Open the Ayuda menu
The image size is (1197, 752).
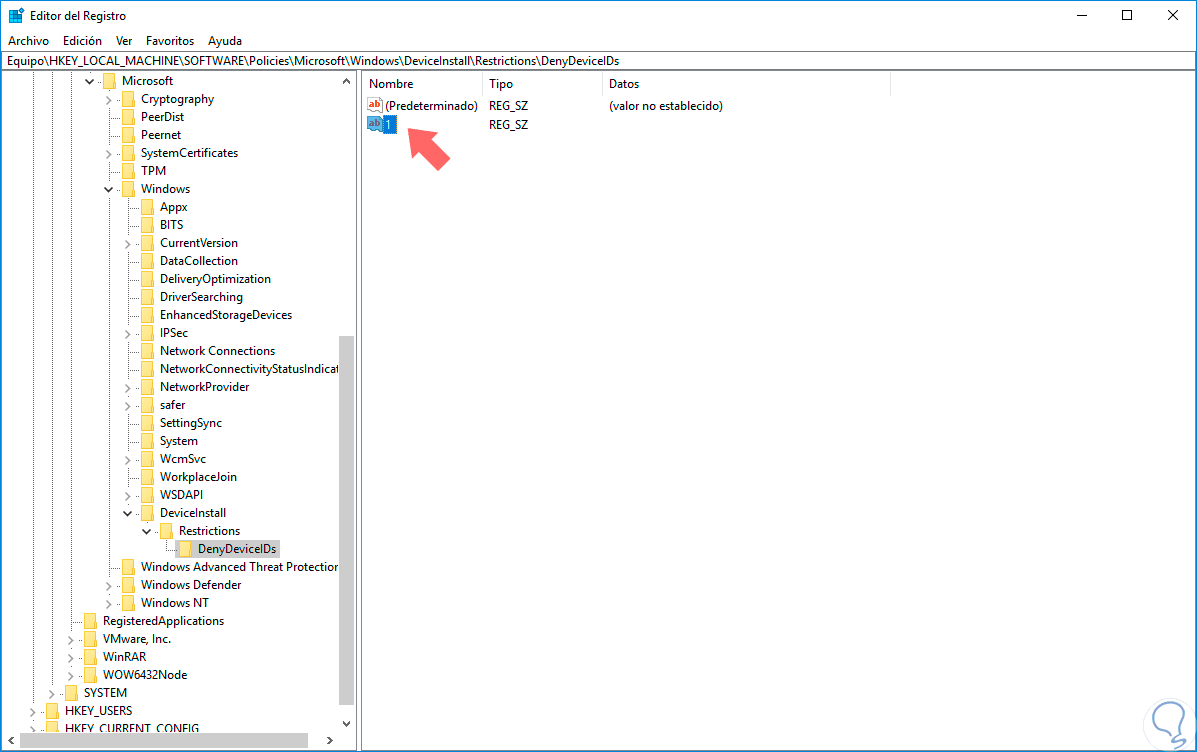click(224, 41)
